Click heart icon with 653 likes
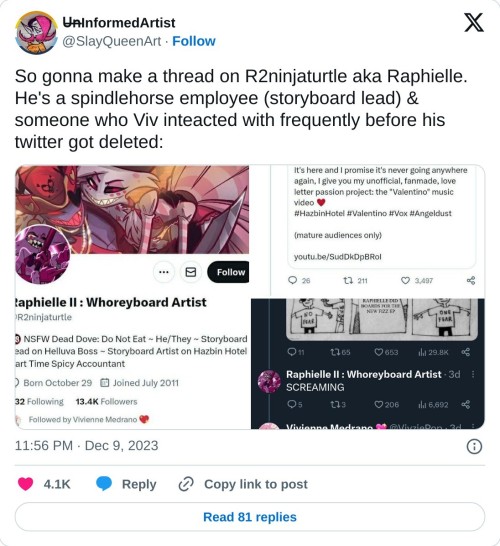Viewport: 500px width, 546px height. [379, 352]
